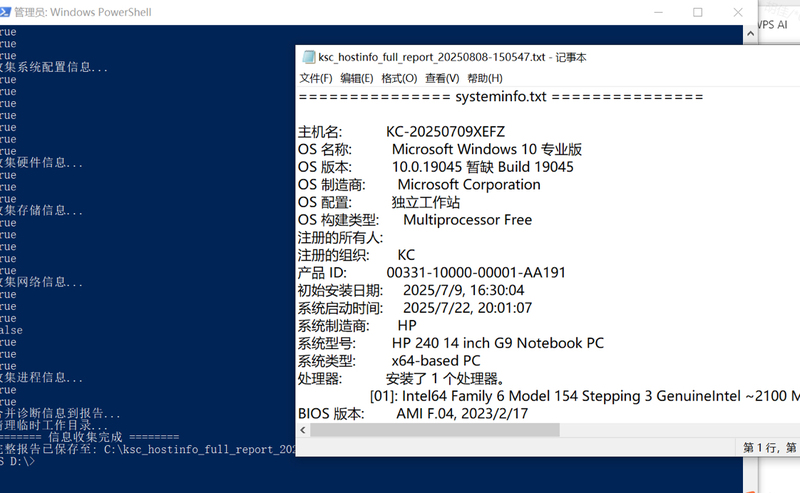Click the report path C:\ksc_hostinfo_full_report line
Screen dimensions: 800x493
(x=147, y=449)
